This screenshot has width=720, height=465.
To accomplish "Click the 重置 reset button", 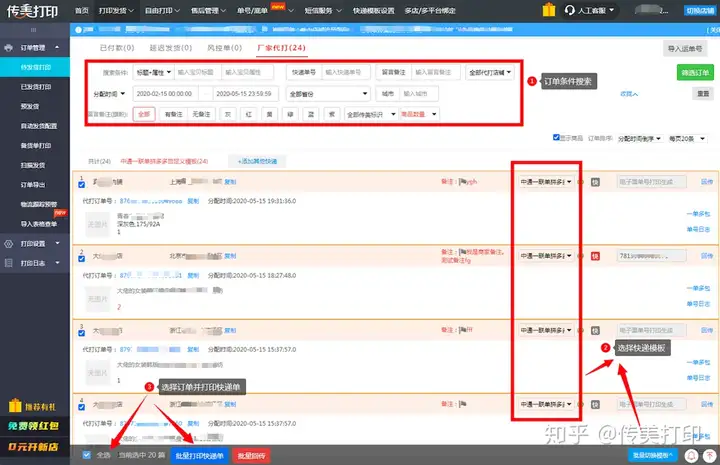I will pos(703,94).
